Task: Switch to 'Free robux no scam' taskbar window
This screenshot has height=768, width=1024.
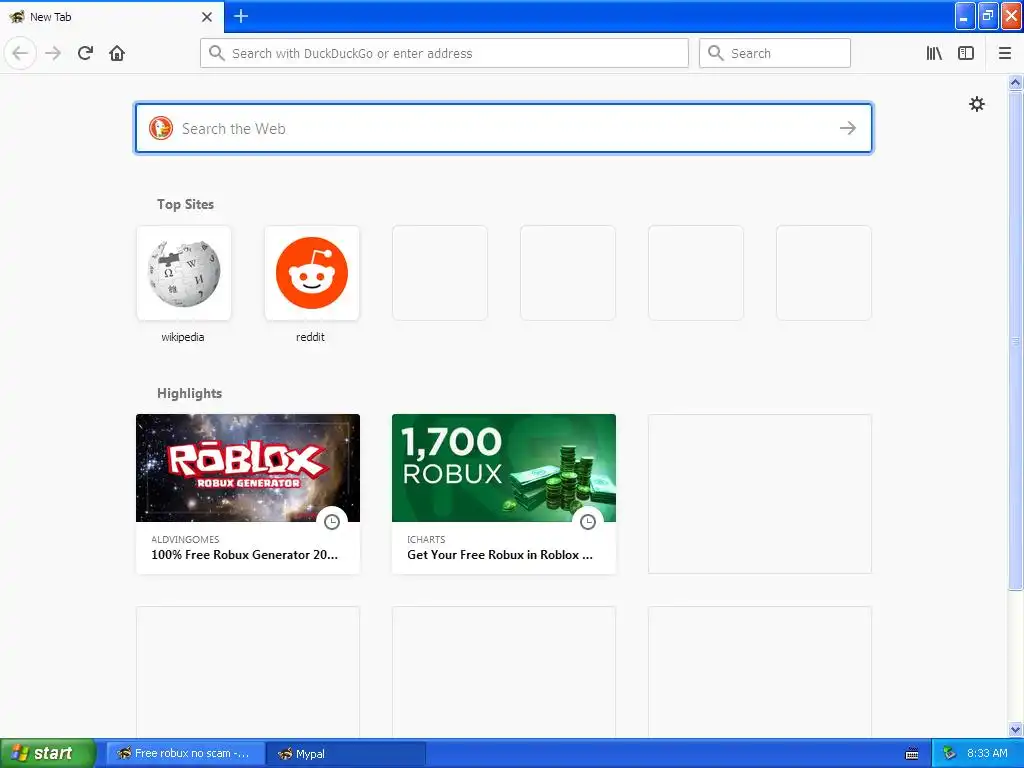Action: click(185, 754)
